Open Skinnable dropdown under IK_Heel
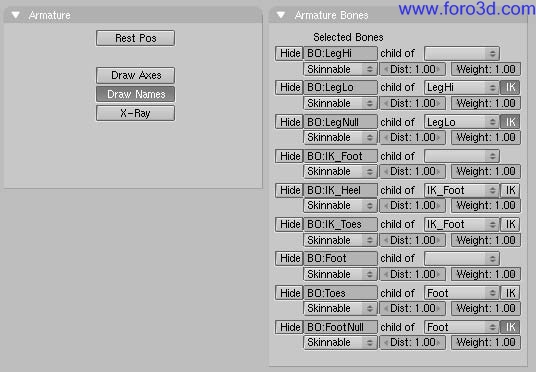The image size is (536, 372). (340, 205)
